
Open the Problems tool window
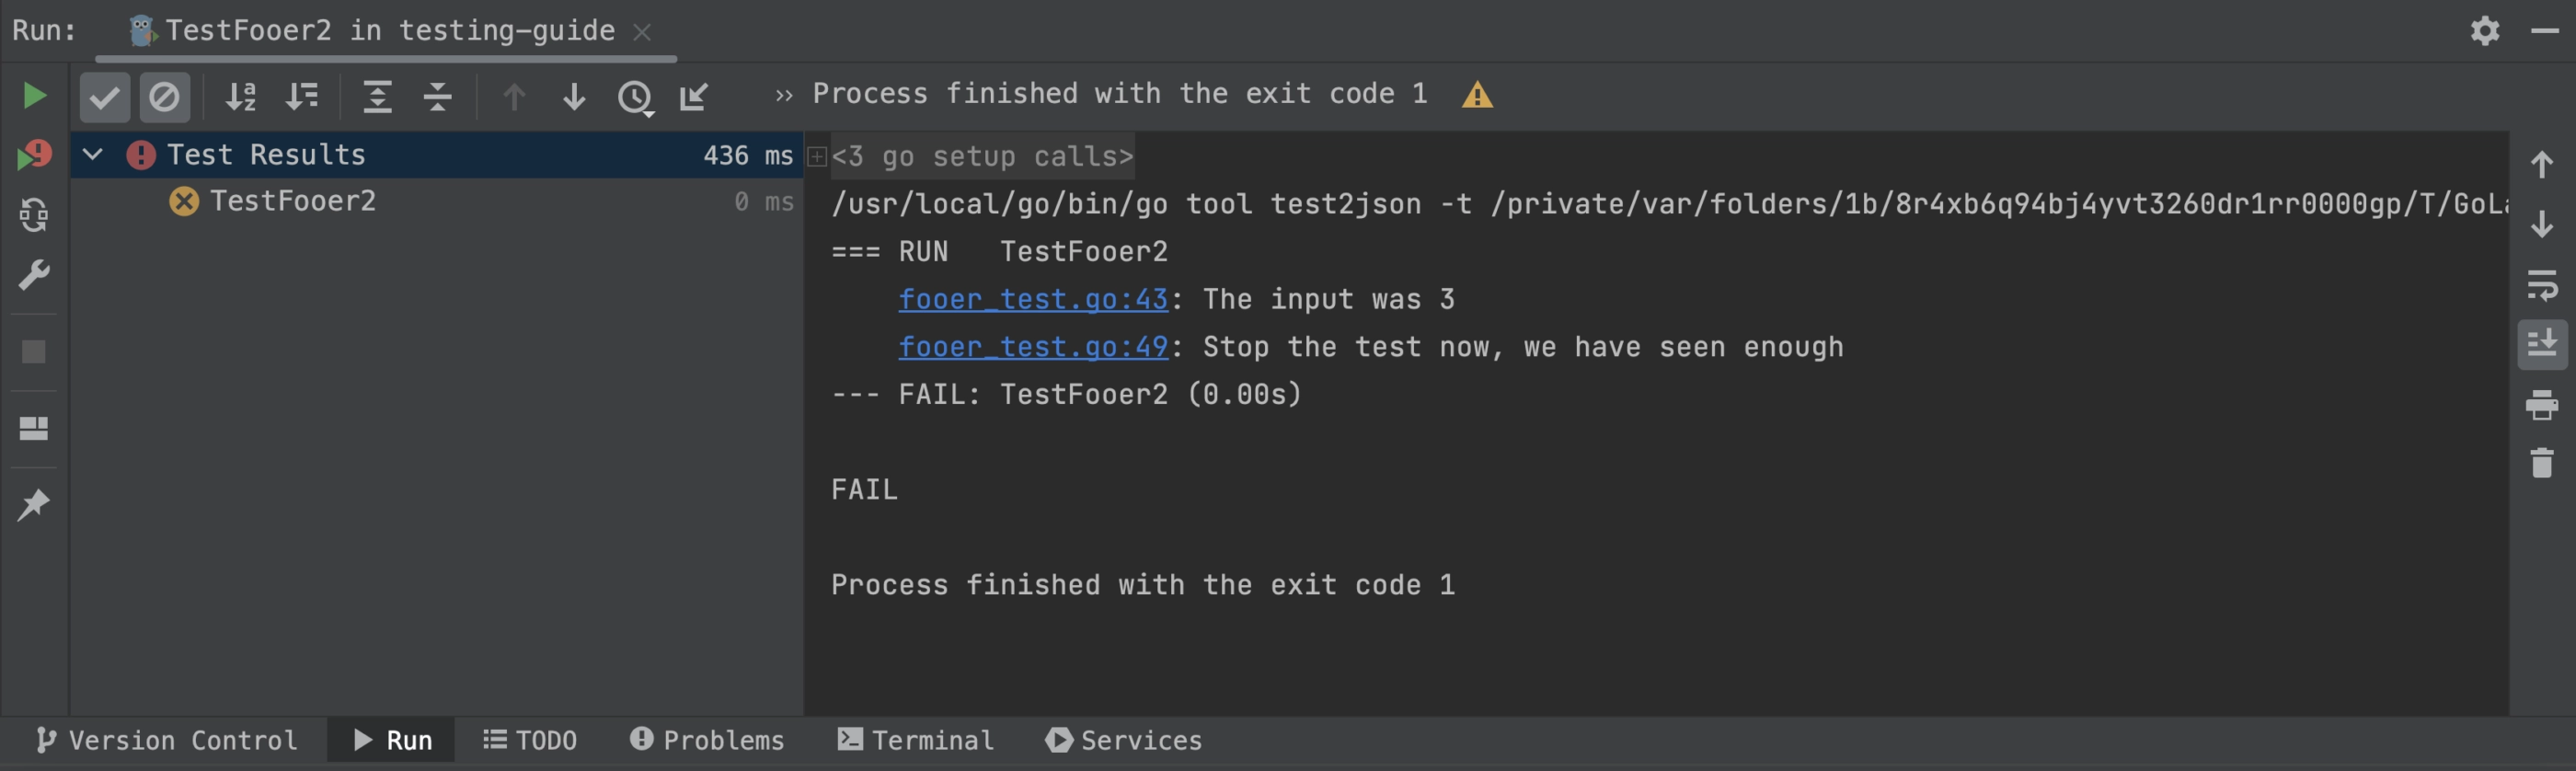coord(707,740)
